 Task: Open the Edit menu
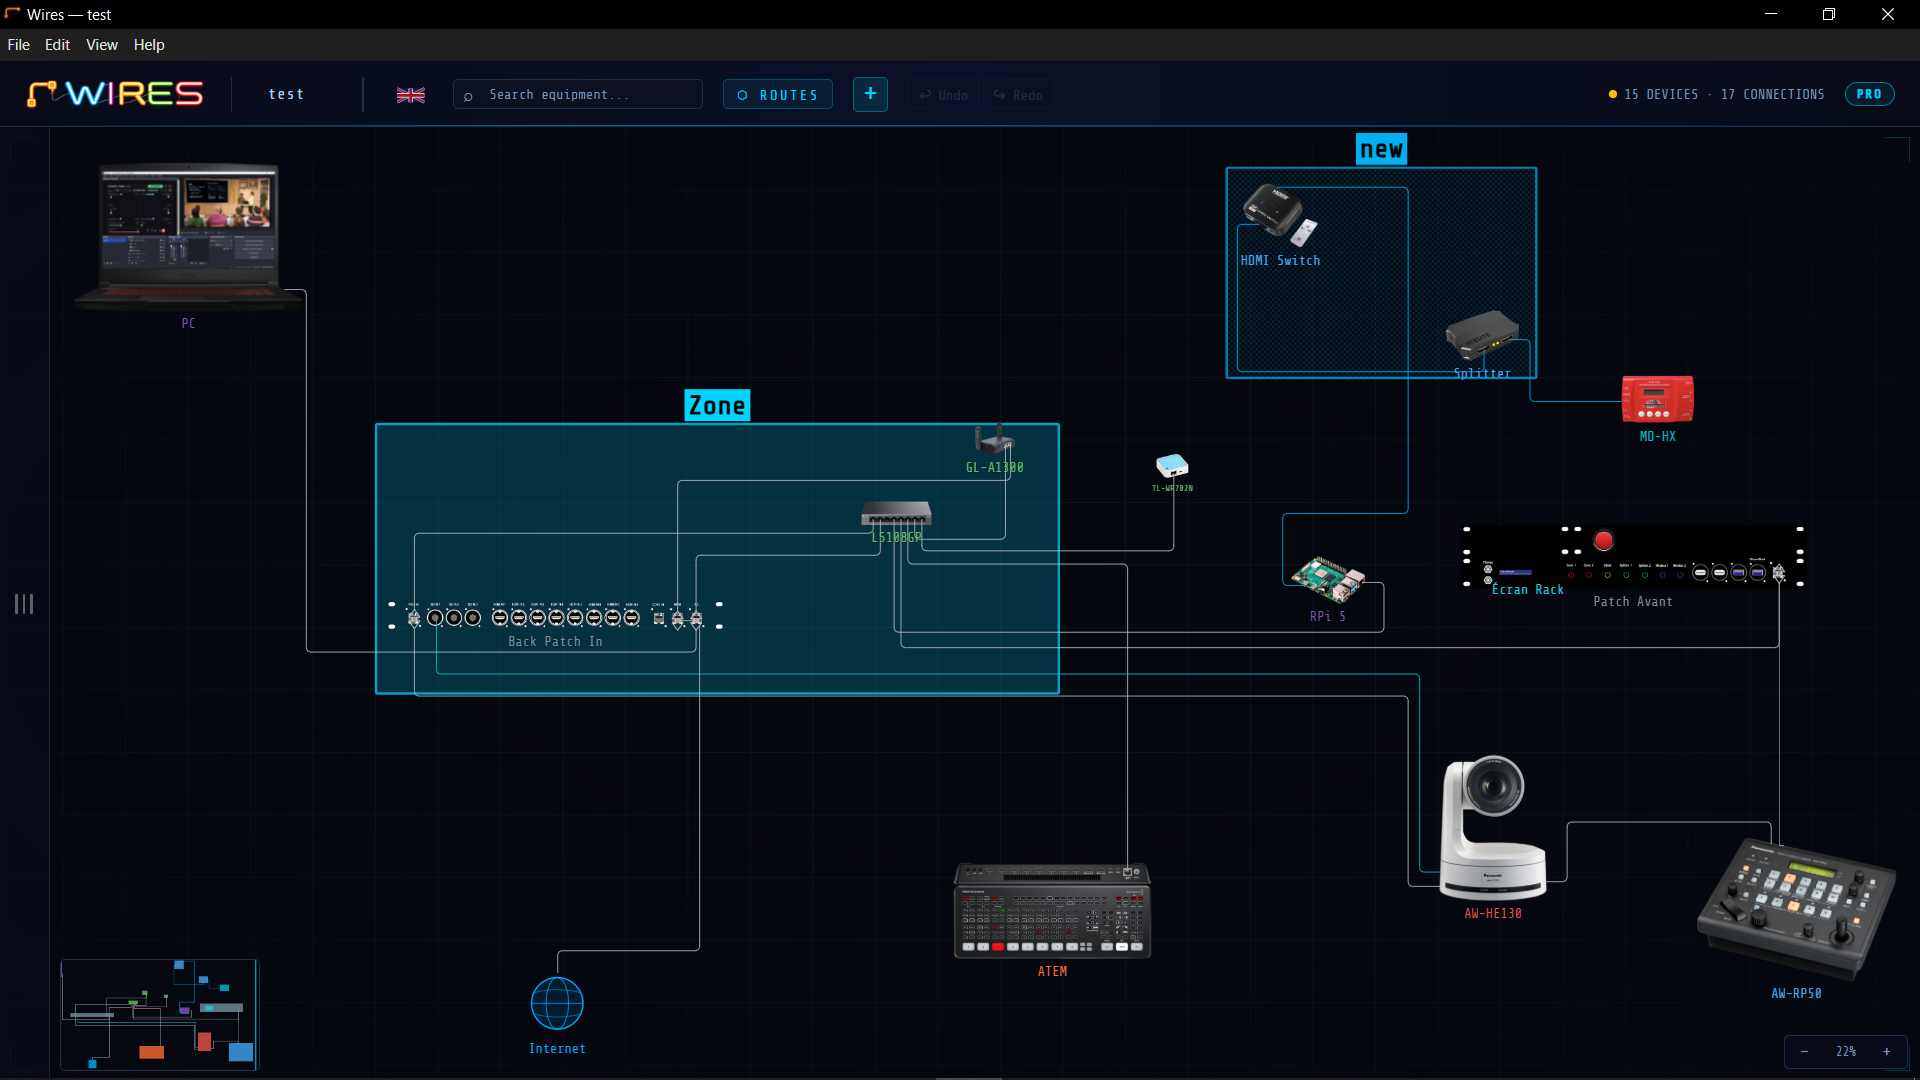click(57, 45)
